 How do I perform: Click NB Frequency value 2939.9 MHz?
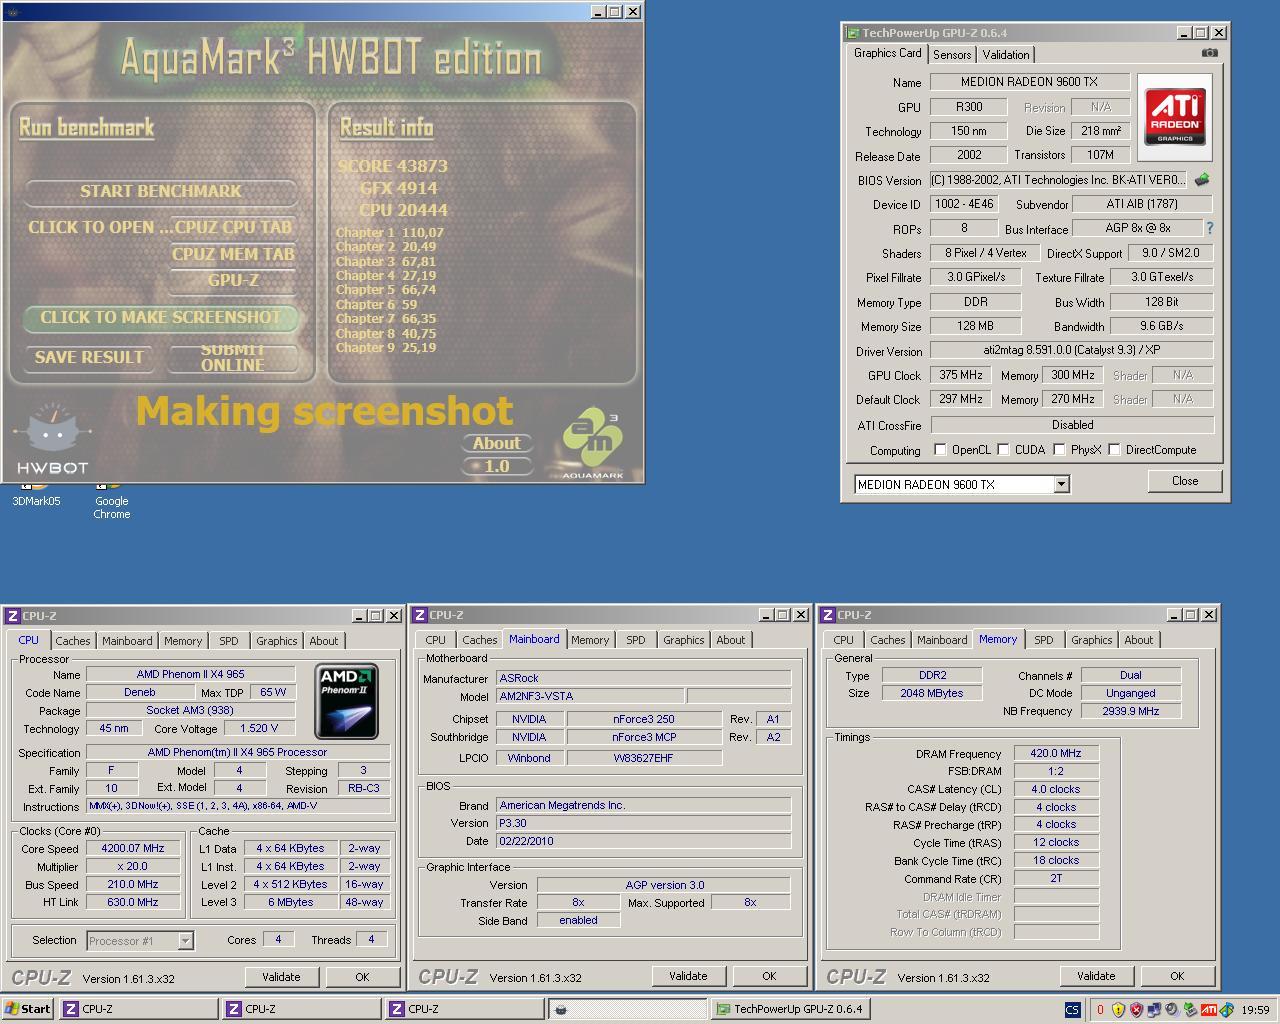[1130, 711]
